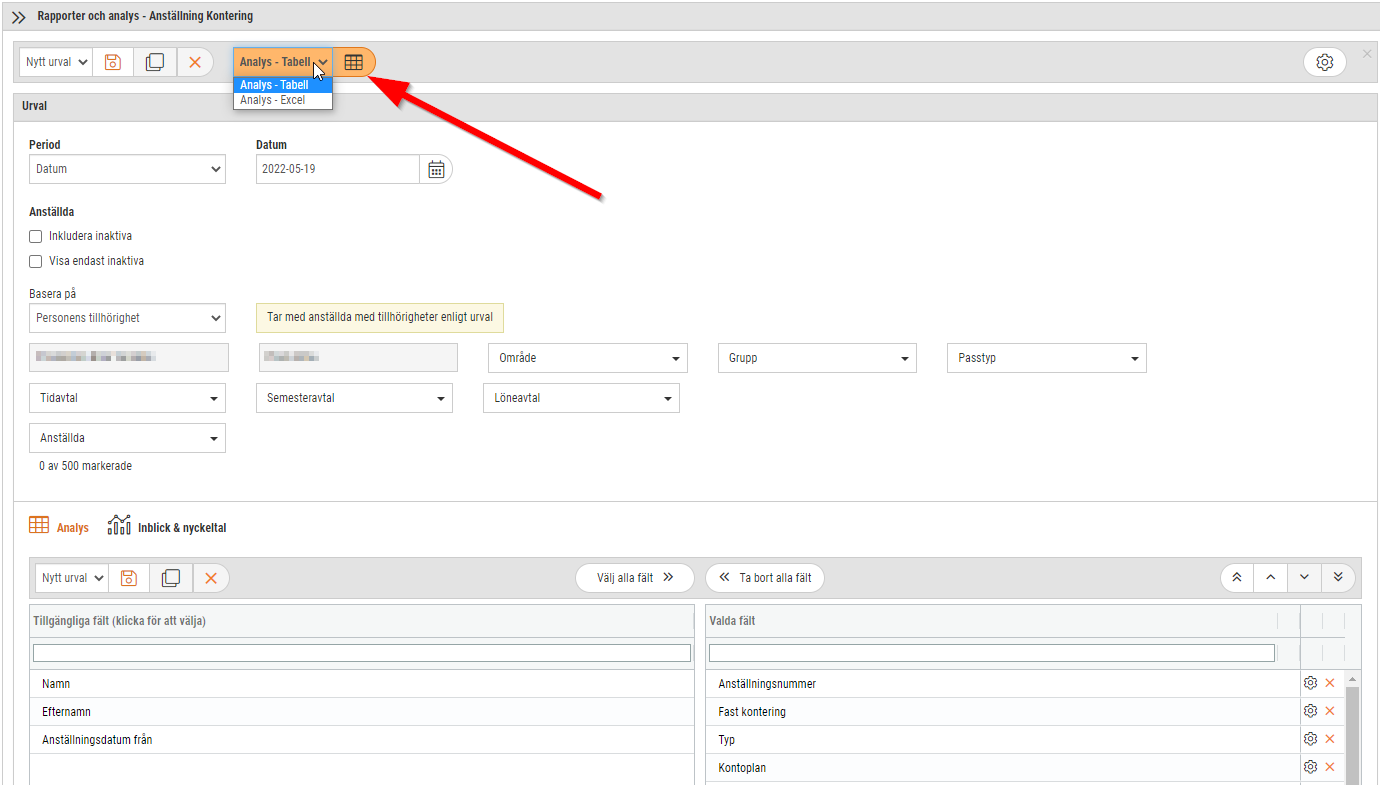Open settings for Fast kontering field
The image size is (1380, 787).
[1311, 711]
